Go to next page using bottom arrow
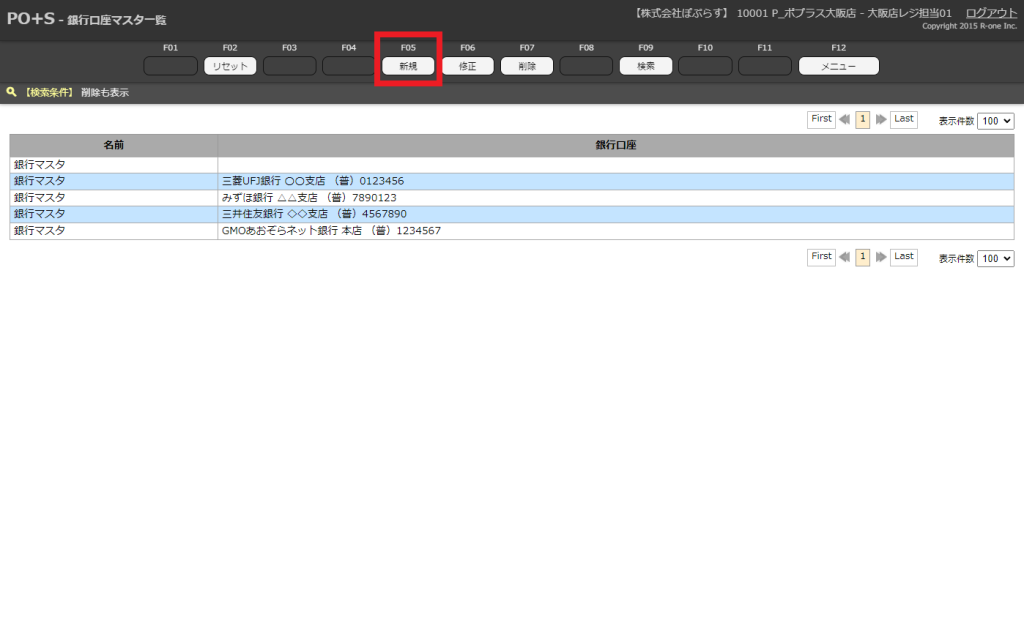 [x=881, y=257]
